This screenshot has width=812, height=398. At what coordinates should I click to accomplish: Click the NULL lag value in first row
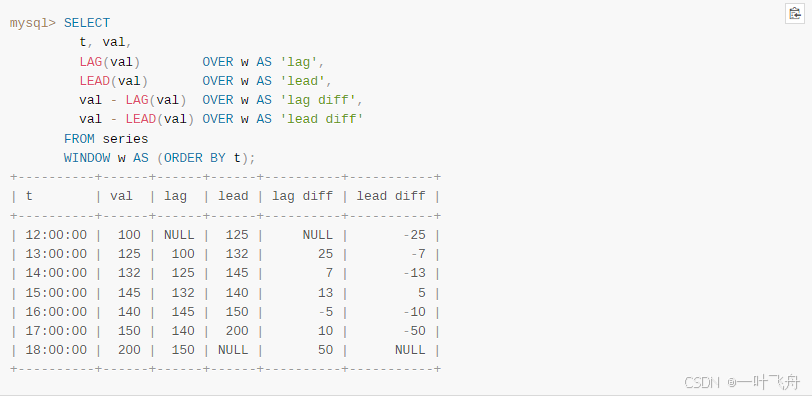179,235
